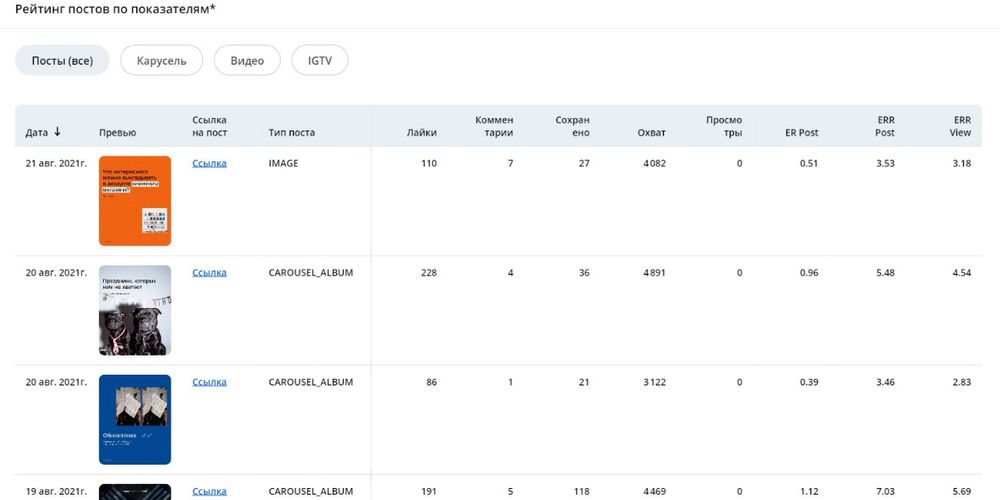Image resolution: width=1000 pixels, height=500 pixels.
Task: Click the "Ссылка на пост" column header
Action: [x=210, y=126]
